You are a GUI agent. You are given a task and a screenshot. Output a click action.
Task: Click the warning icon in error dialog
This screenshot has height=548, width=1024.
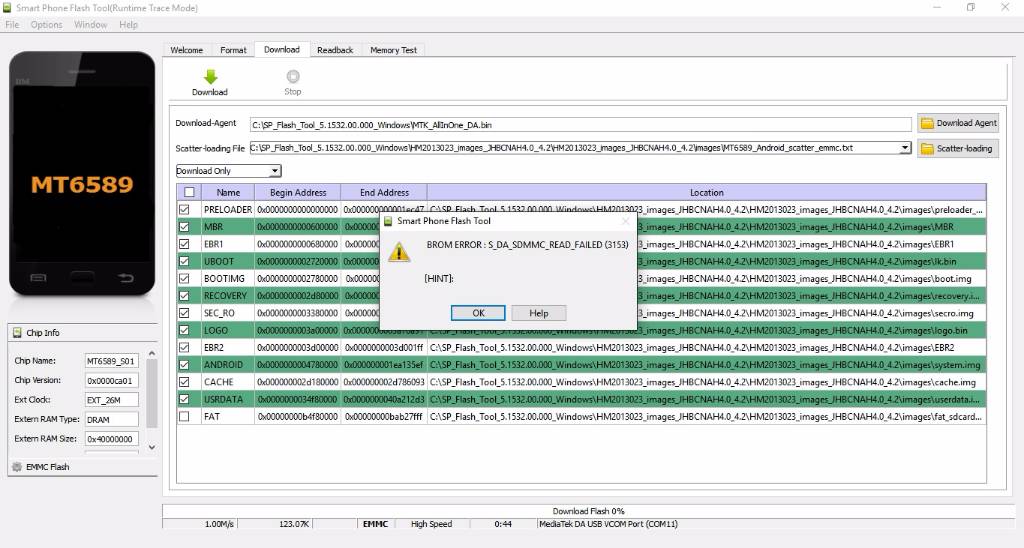coord(399,252)
